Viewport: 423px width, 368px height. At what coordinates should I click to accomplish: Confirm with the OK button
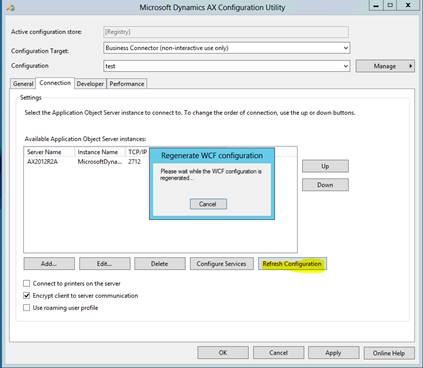223,353
